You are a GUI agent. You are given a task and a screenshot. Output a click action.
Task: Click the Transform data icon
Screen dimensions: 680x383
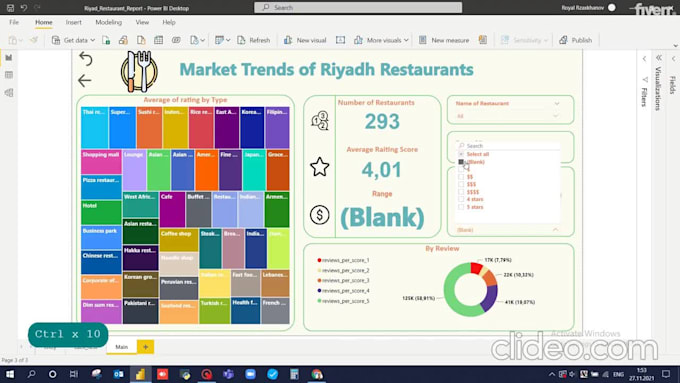[219, 40]
